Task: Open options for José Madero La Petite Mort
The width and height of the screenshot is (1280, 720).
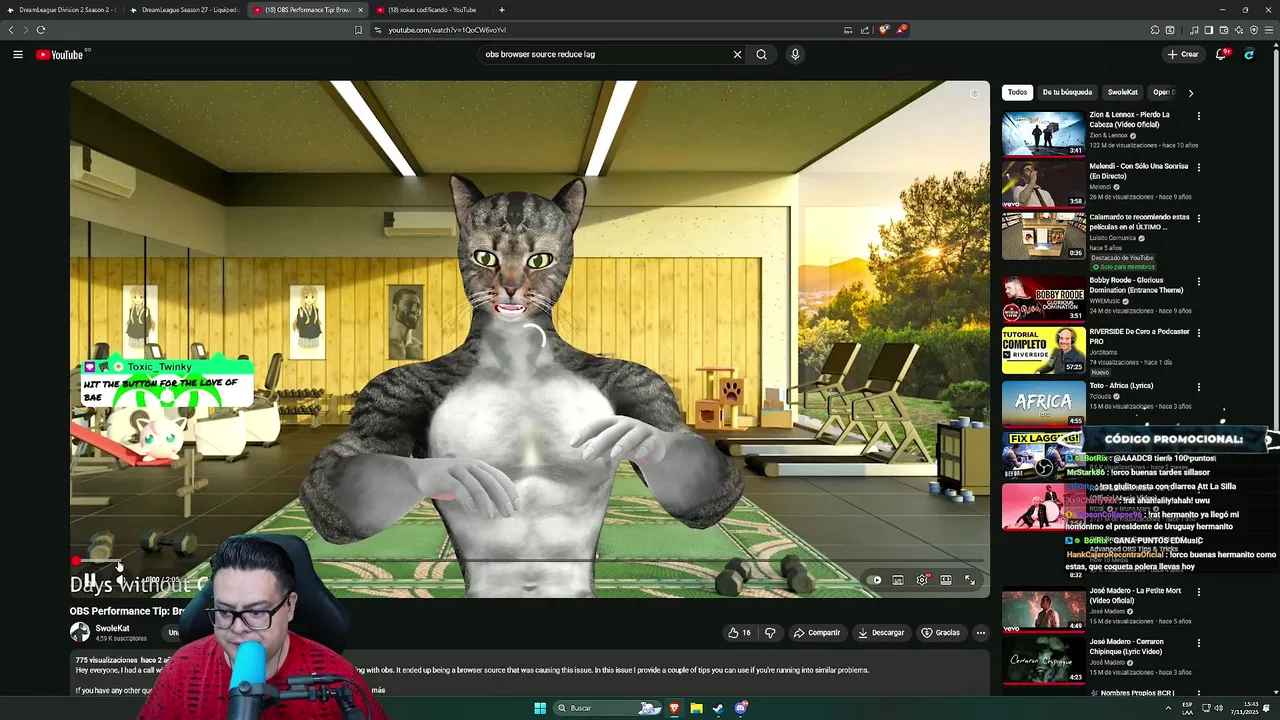Action: pos(1198,592)
